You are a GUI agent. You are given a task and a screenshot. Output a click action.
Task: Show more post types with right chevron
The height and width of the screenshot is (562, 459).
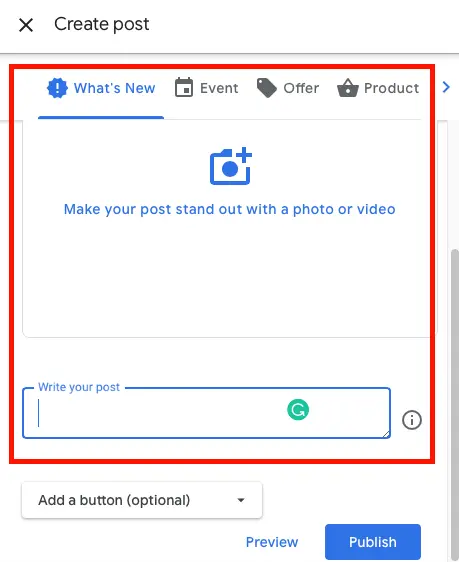coord(446,87)
